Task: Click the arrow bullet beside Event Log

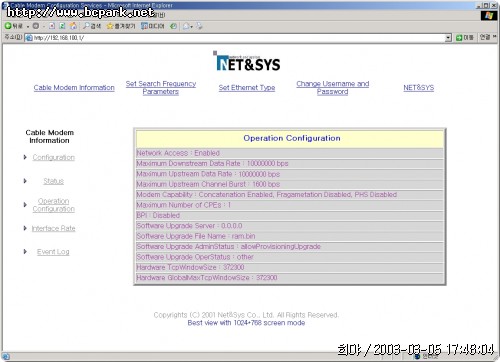Action: (25, 251)
